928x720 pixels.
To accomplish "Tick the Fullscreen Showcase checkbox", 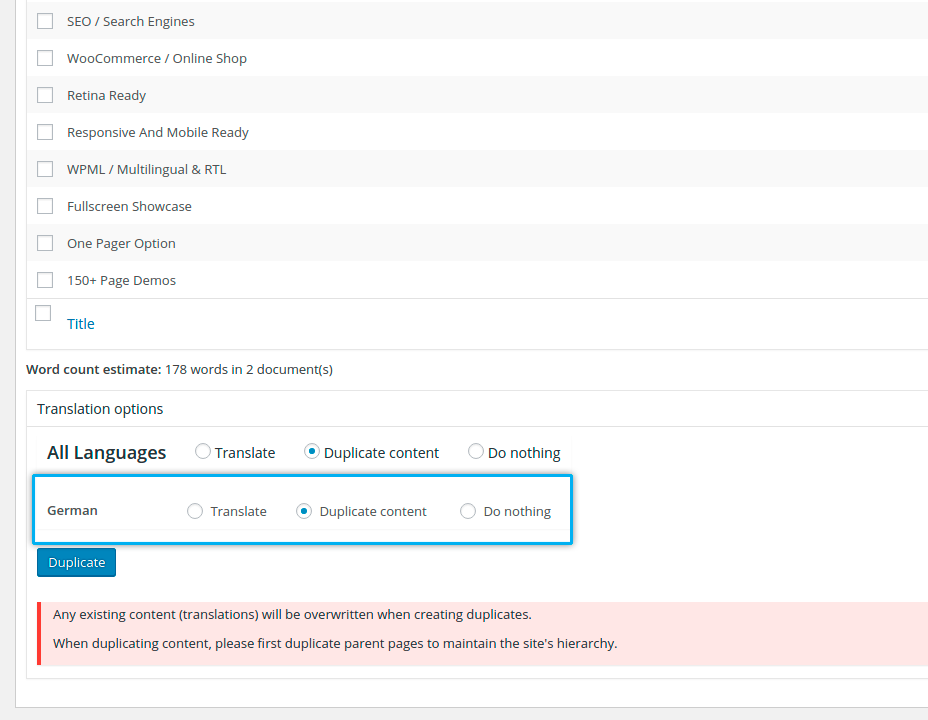I will [x=45, y=206].
